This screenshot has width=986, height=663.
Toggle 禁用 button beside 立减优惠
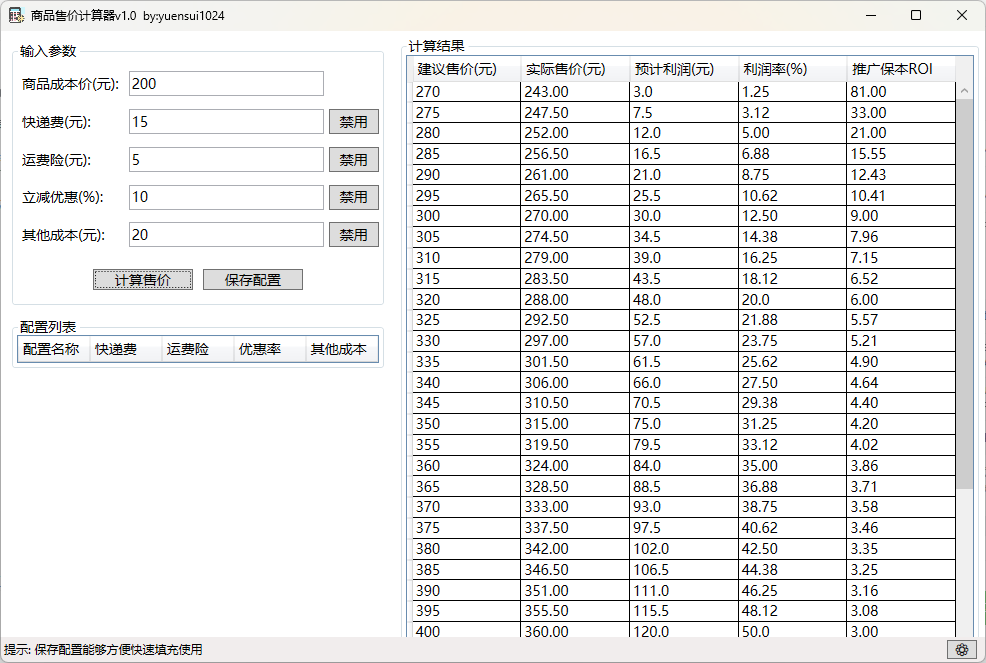click(x=353, y=197)
